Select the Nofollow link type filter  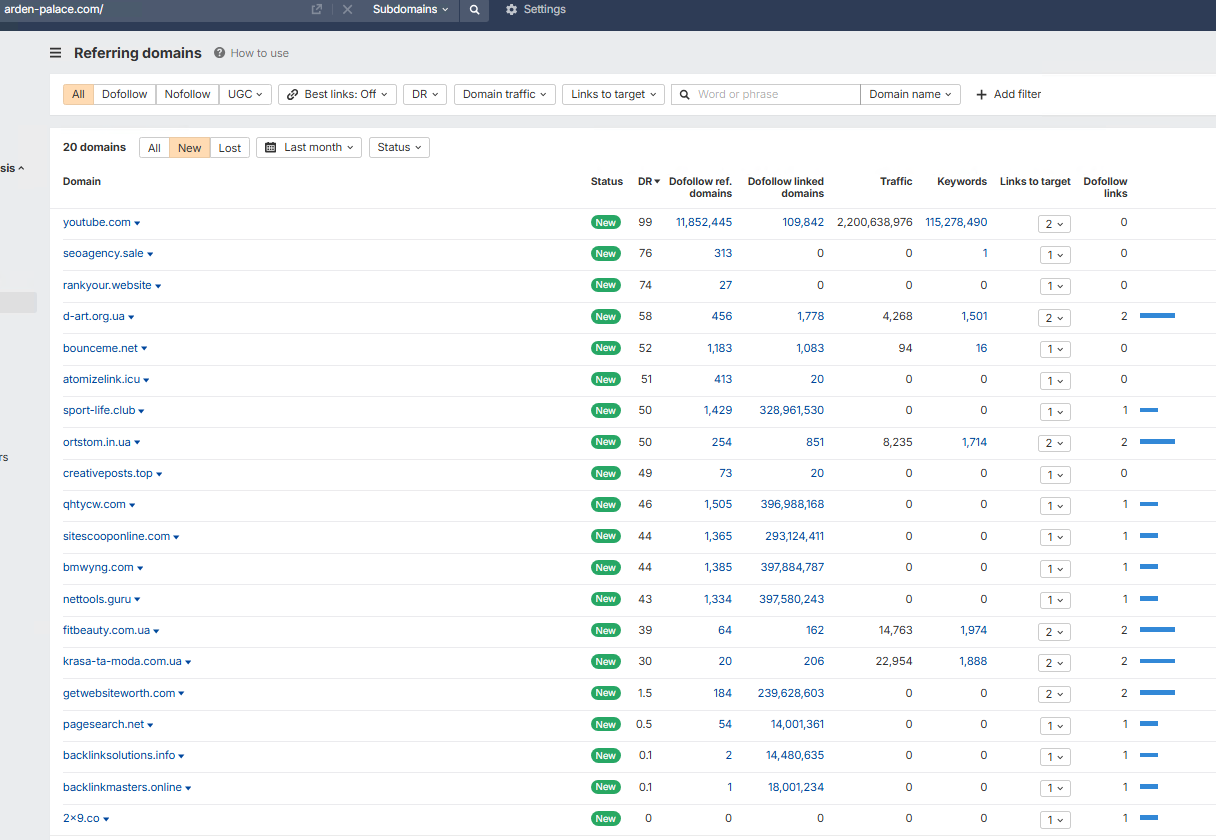pyautogui.click(x=187, y=94)
